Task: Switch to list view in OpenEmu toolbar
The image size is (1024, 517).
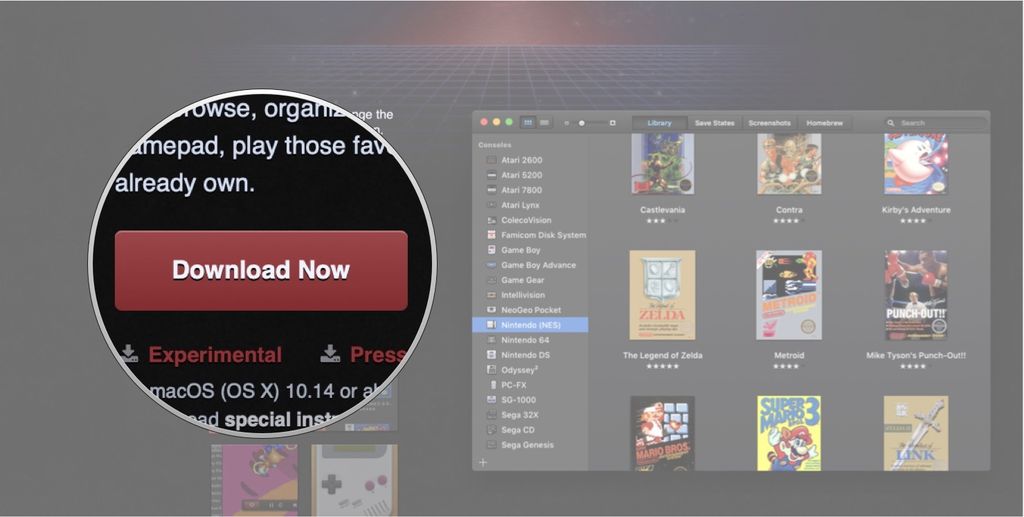Action: pyautogui.click(x=544, y=123)
